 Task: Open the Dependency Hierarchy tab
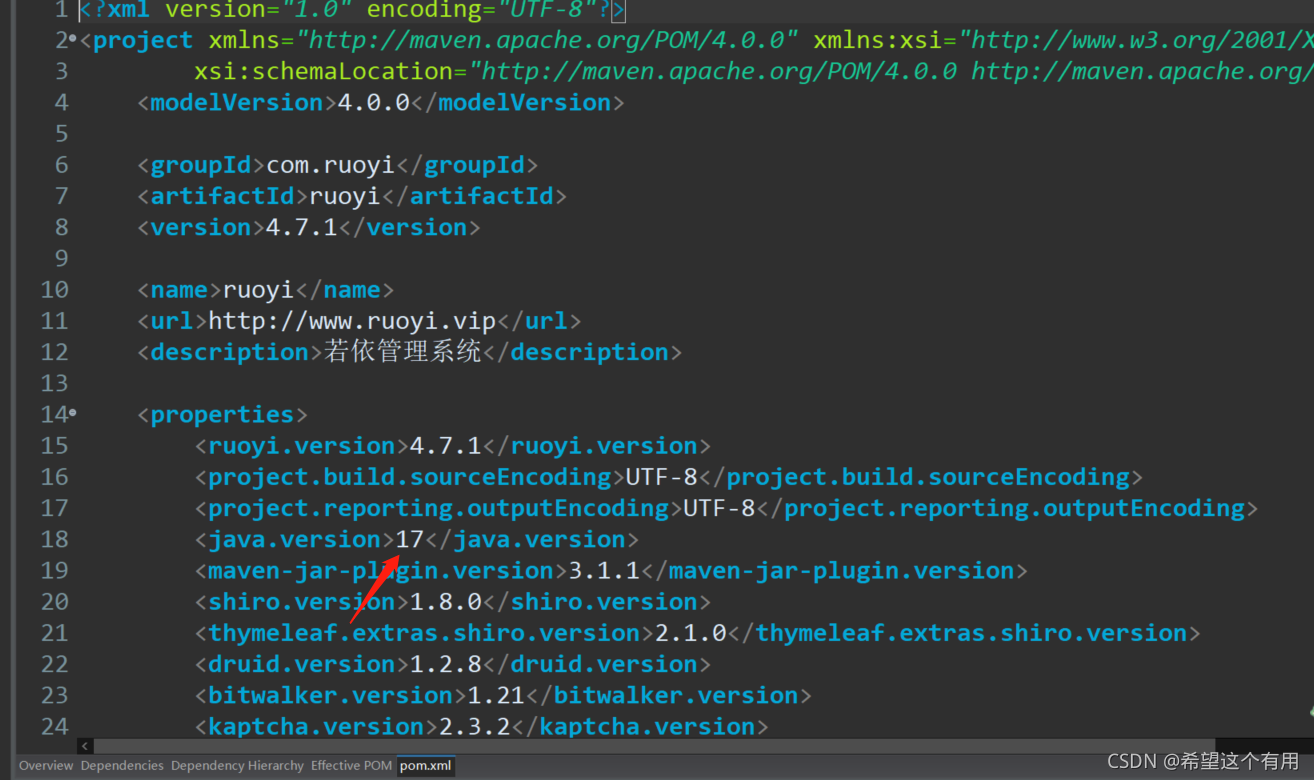pyautogui.click(x=237, y=766)
